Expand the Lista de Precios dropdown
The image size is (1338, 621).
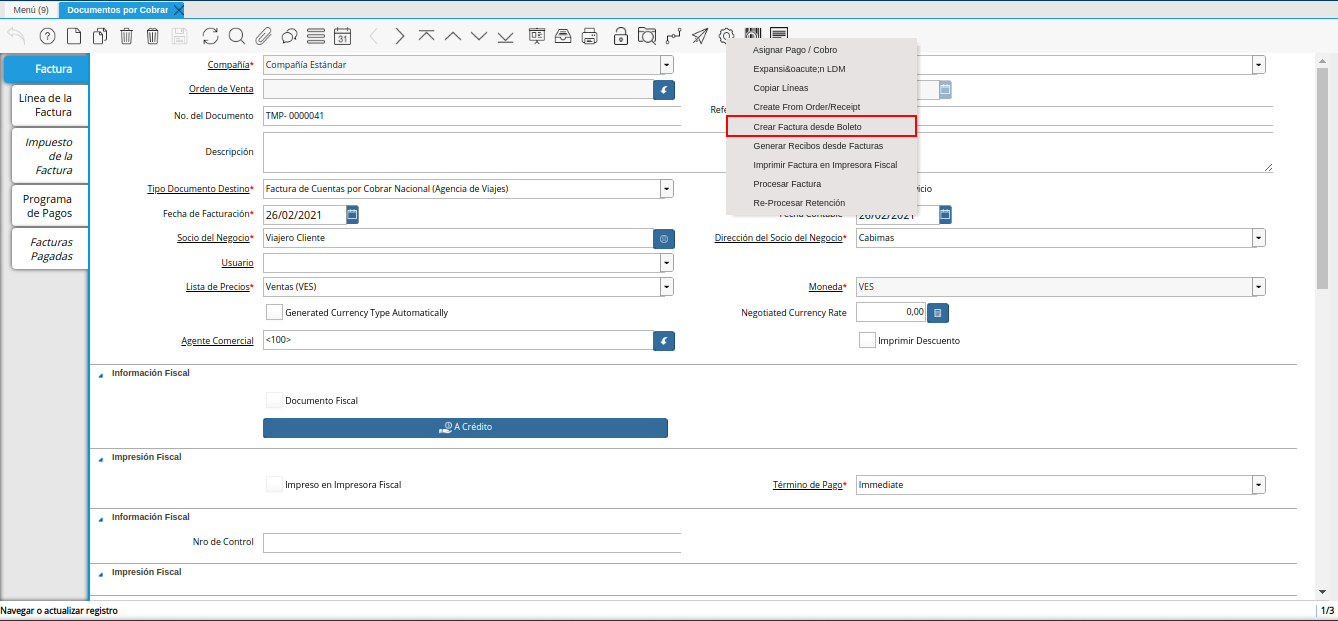pyautogui.click(x=666, y=287)
